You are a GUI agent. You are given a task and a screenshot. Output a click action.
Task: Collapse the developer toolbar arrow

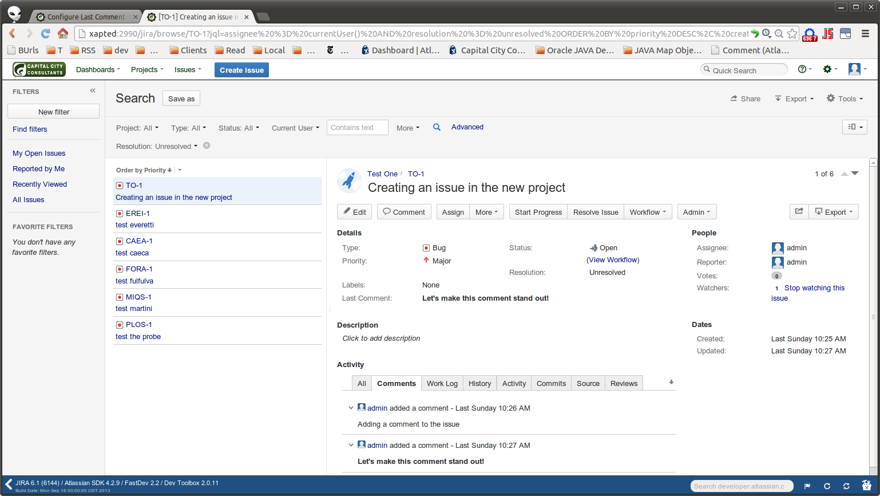[8, 484]
